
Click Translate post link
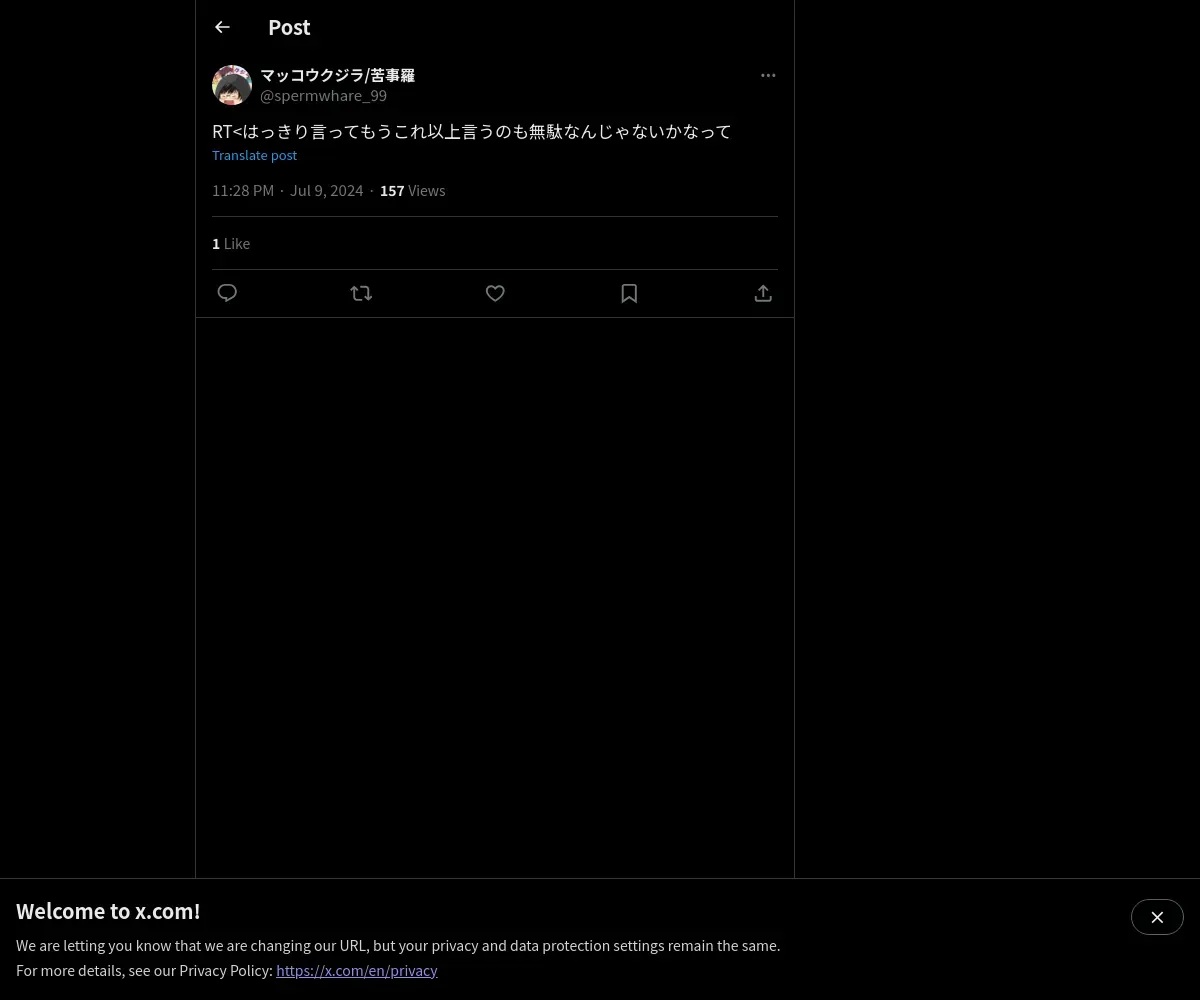click(254, 155)
